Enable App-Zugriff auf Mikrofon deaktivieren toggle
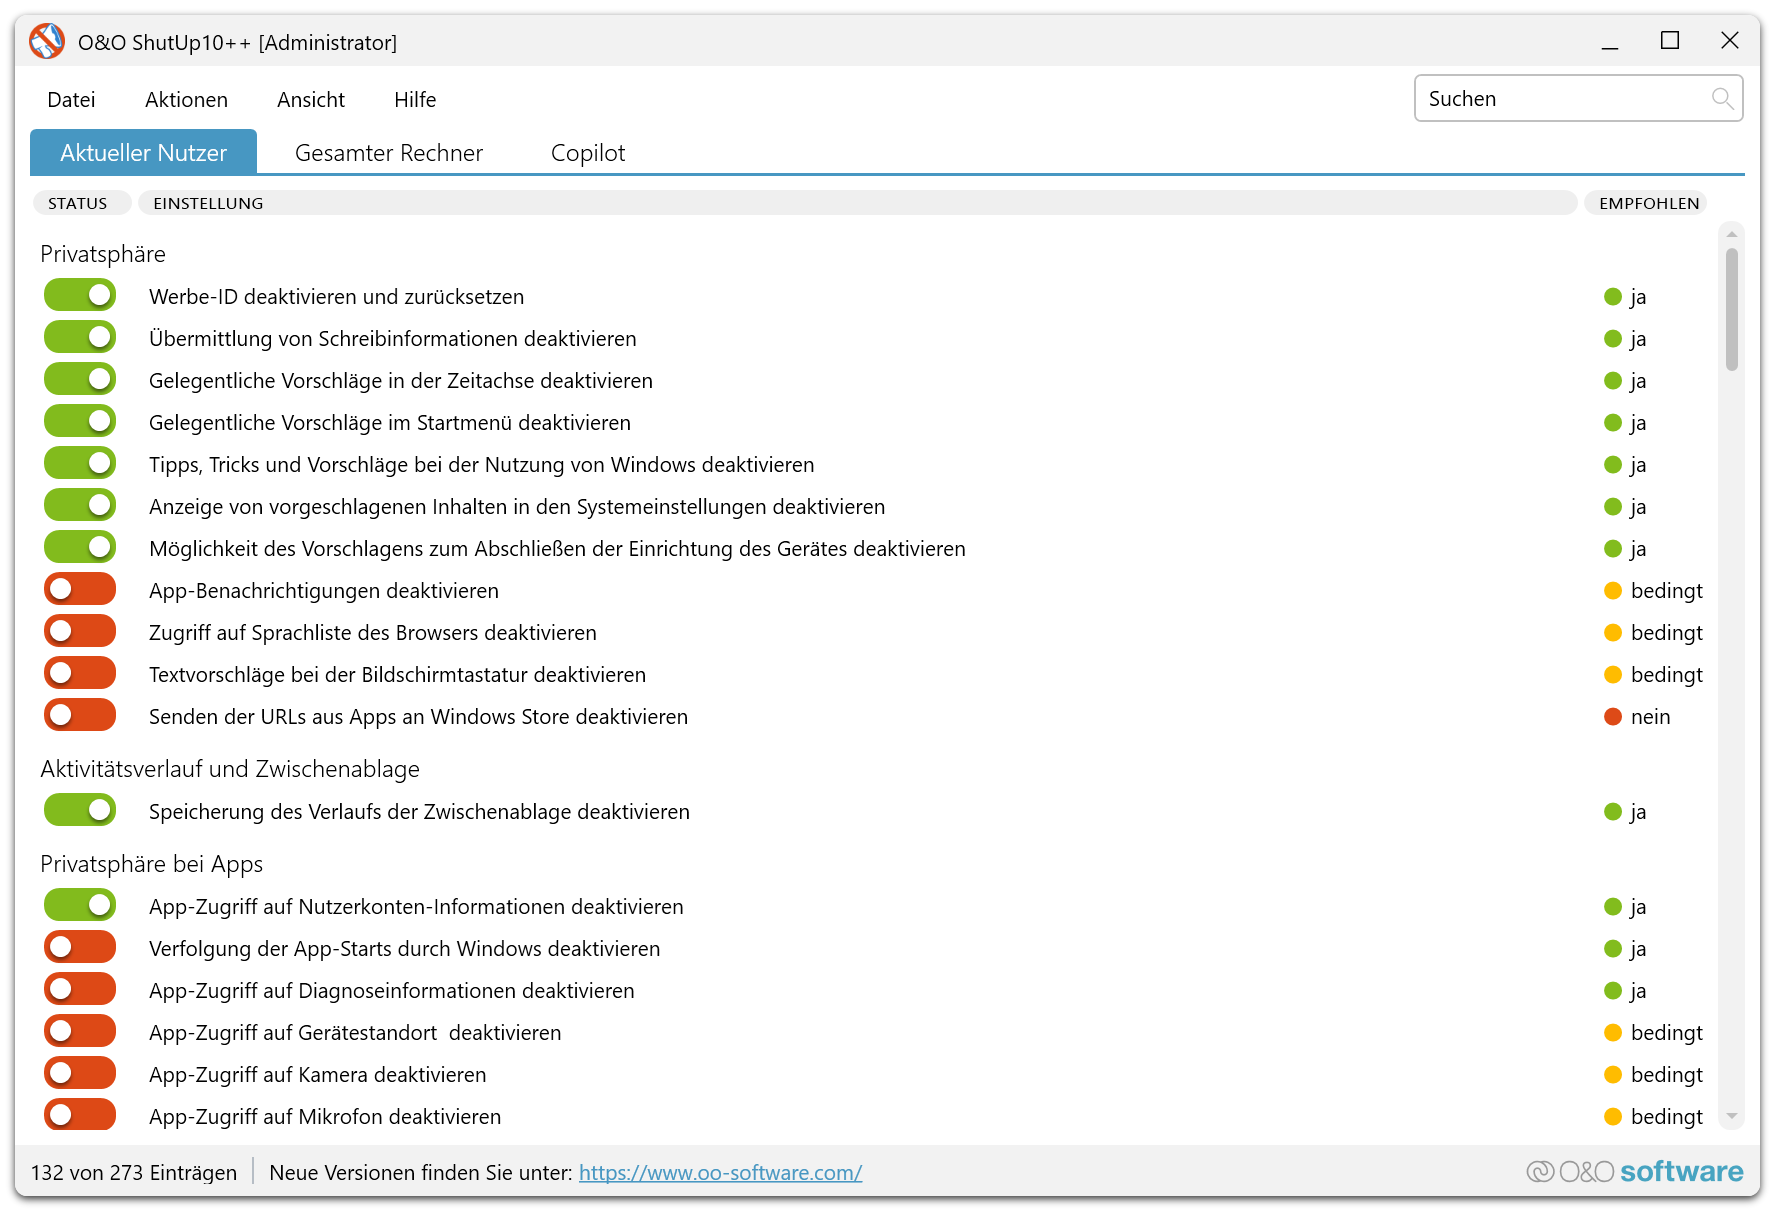This screenshot has height=1211, width=1775. [80, 1115]
